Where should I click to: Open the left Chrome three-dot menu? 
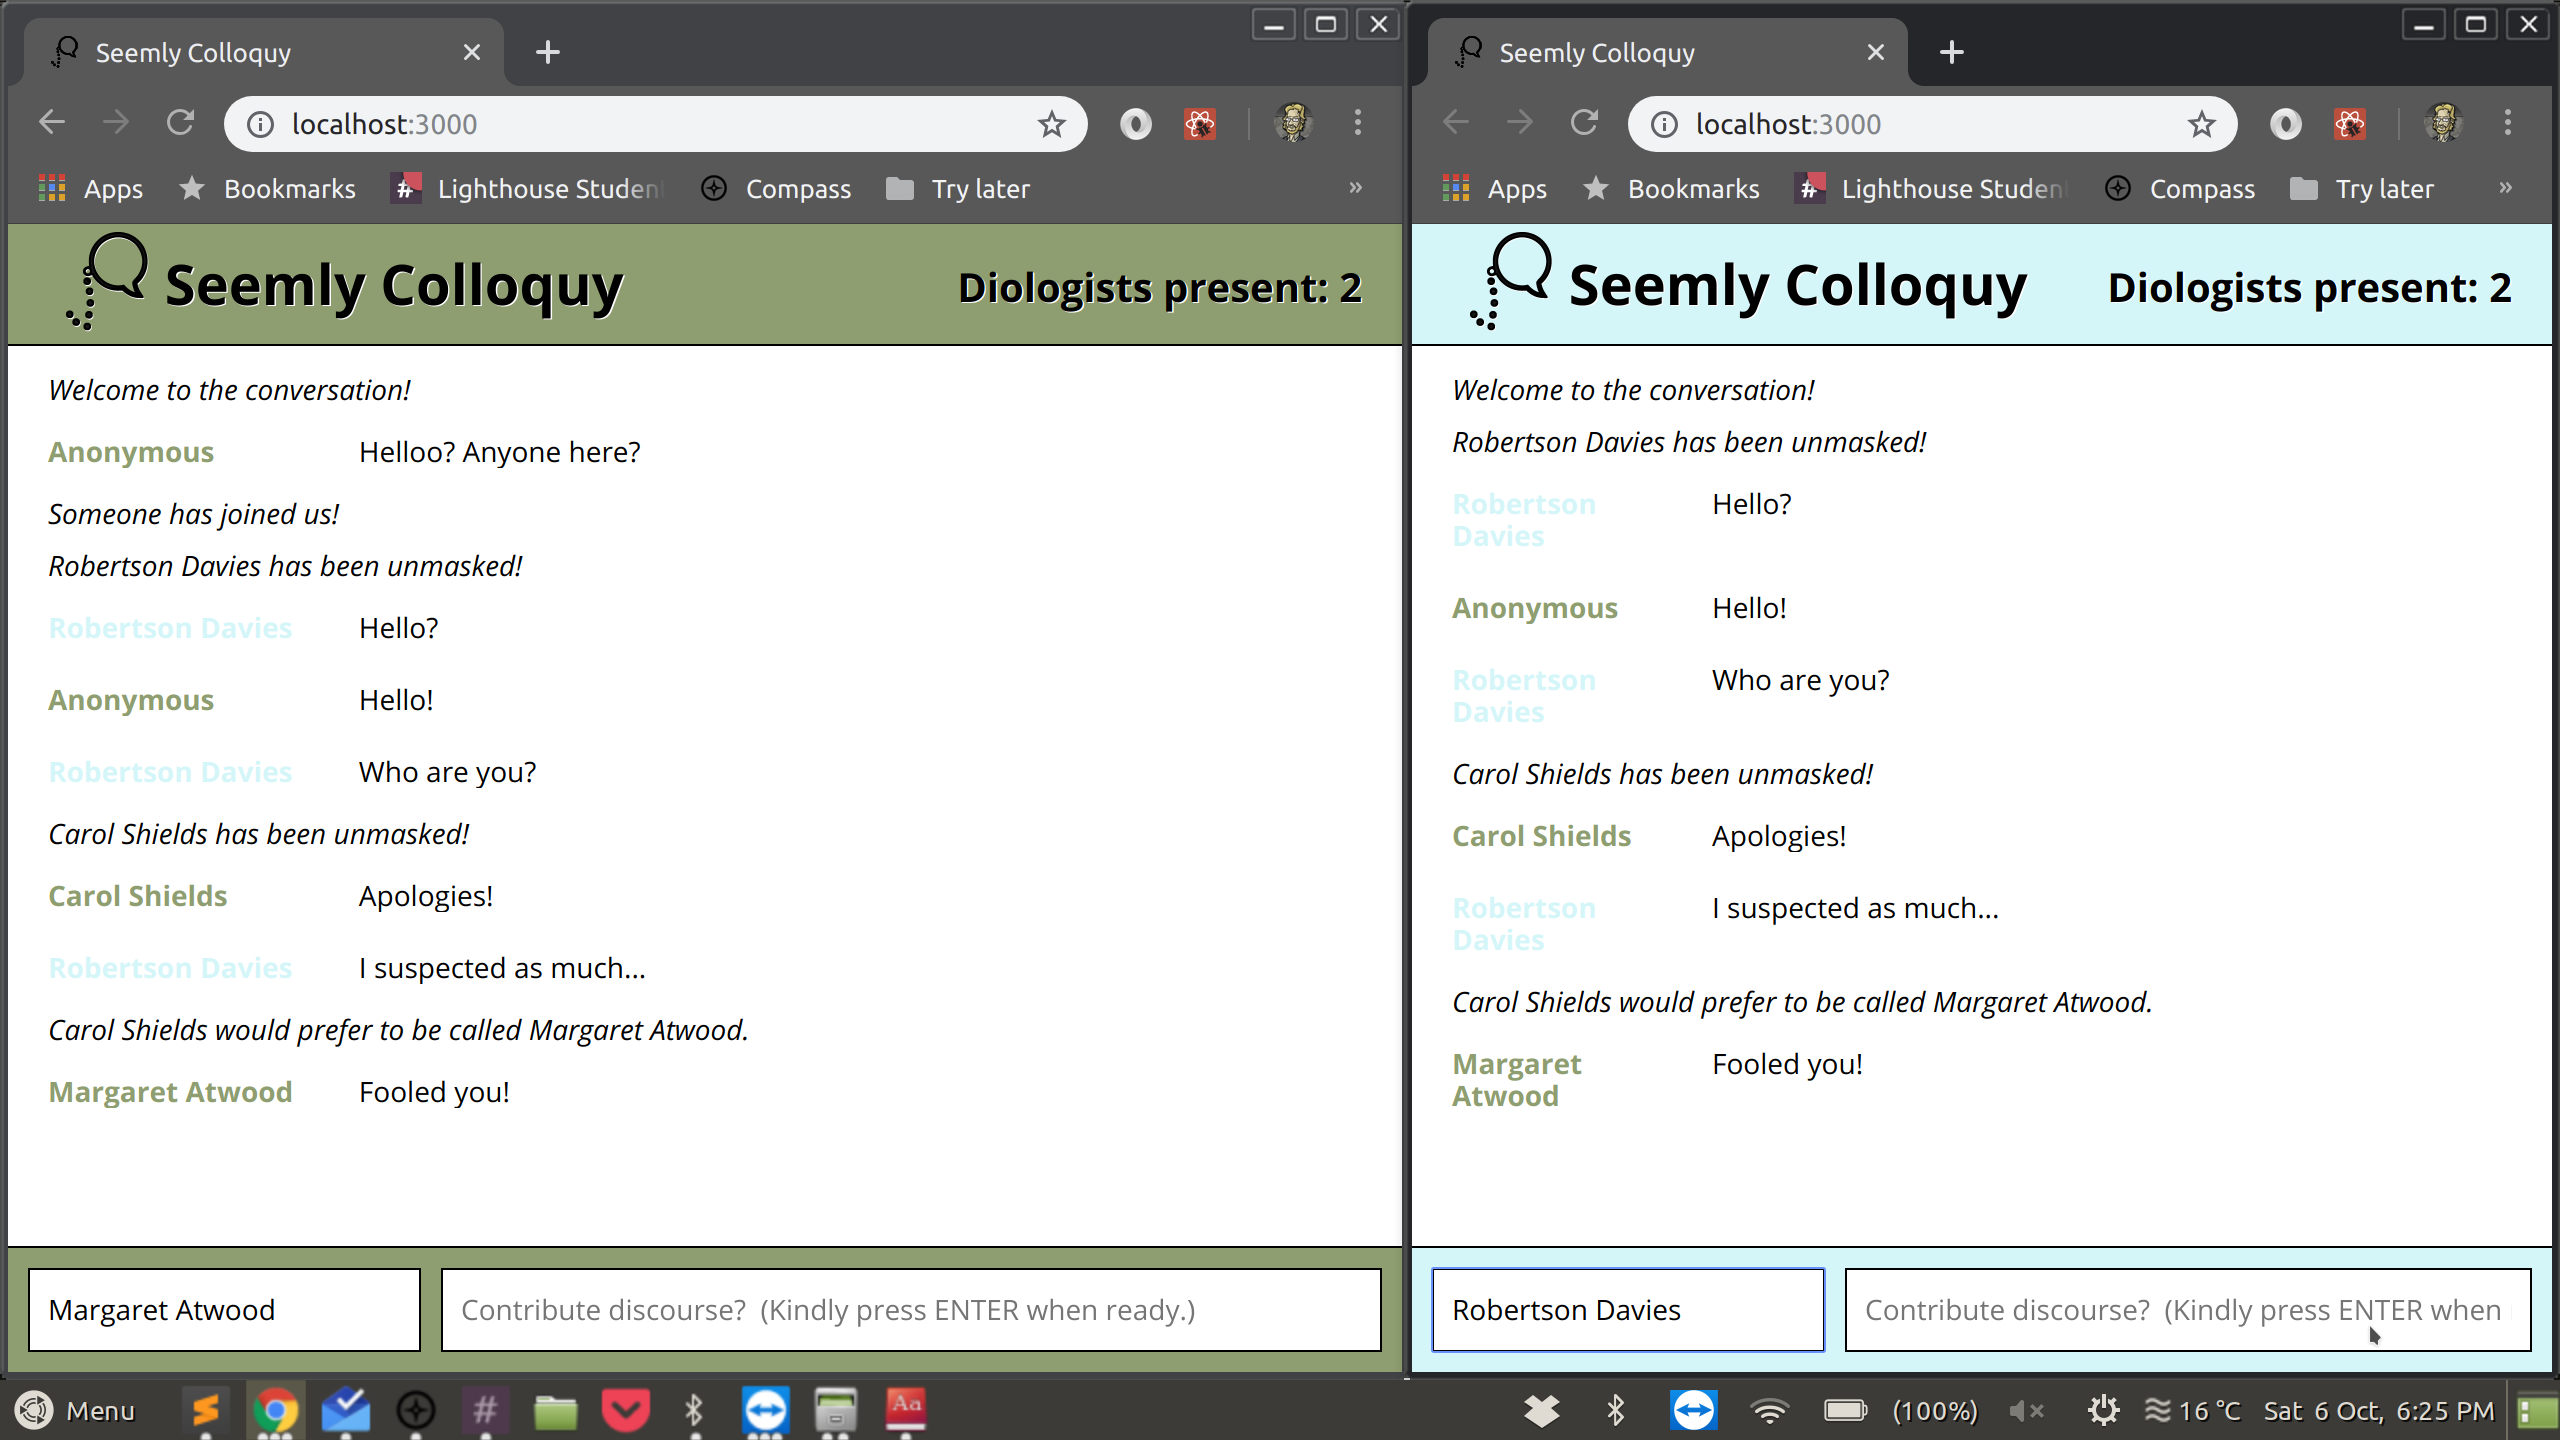click(x=1357, y=123)
